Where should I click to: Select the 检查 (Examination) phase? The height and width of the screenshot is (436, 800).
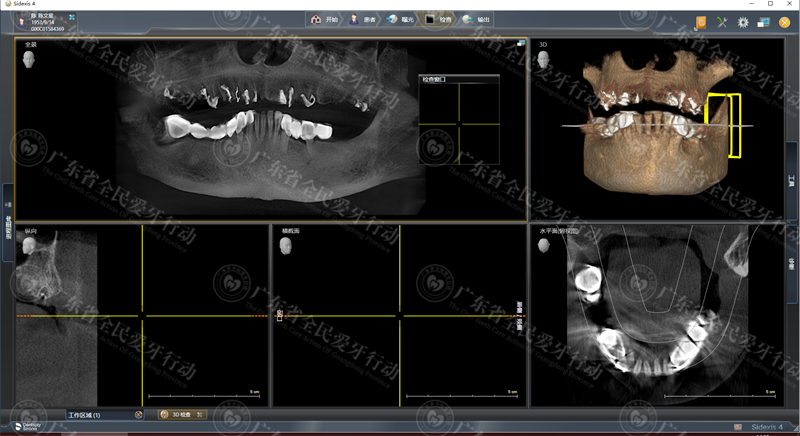(x=436, y=19)
